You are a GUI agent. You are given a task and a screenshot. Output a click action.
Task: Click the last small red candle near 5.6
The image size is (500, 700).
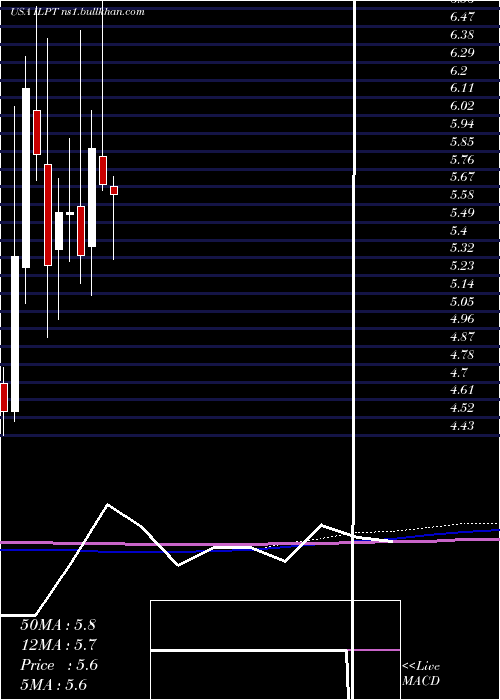point(114,191)
